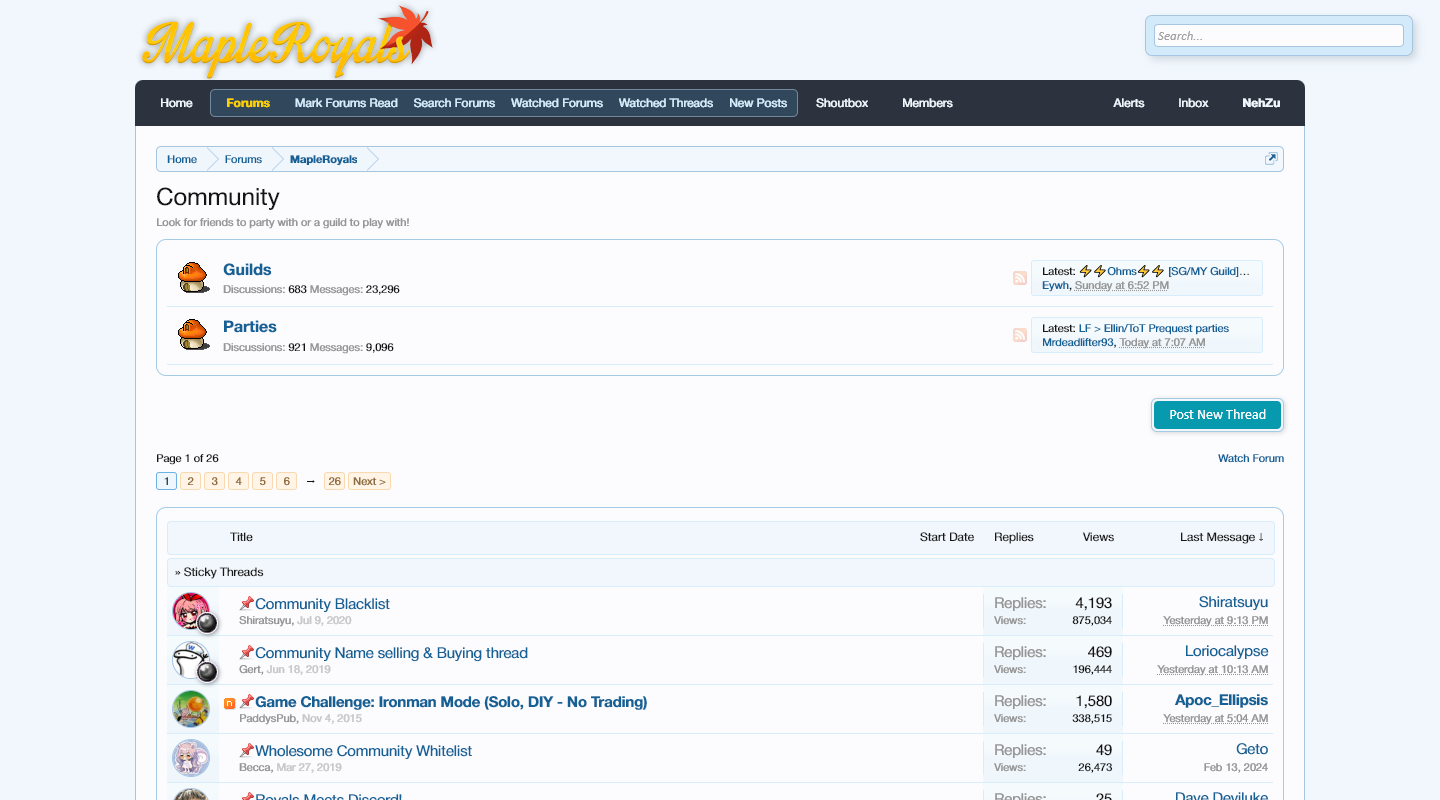The height and width of the screenshot is (800, 1440).
Task: Go to page 26 of the thread list
Action: [334, 481]
